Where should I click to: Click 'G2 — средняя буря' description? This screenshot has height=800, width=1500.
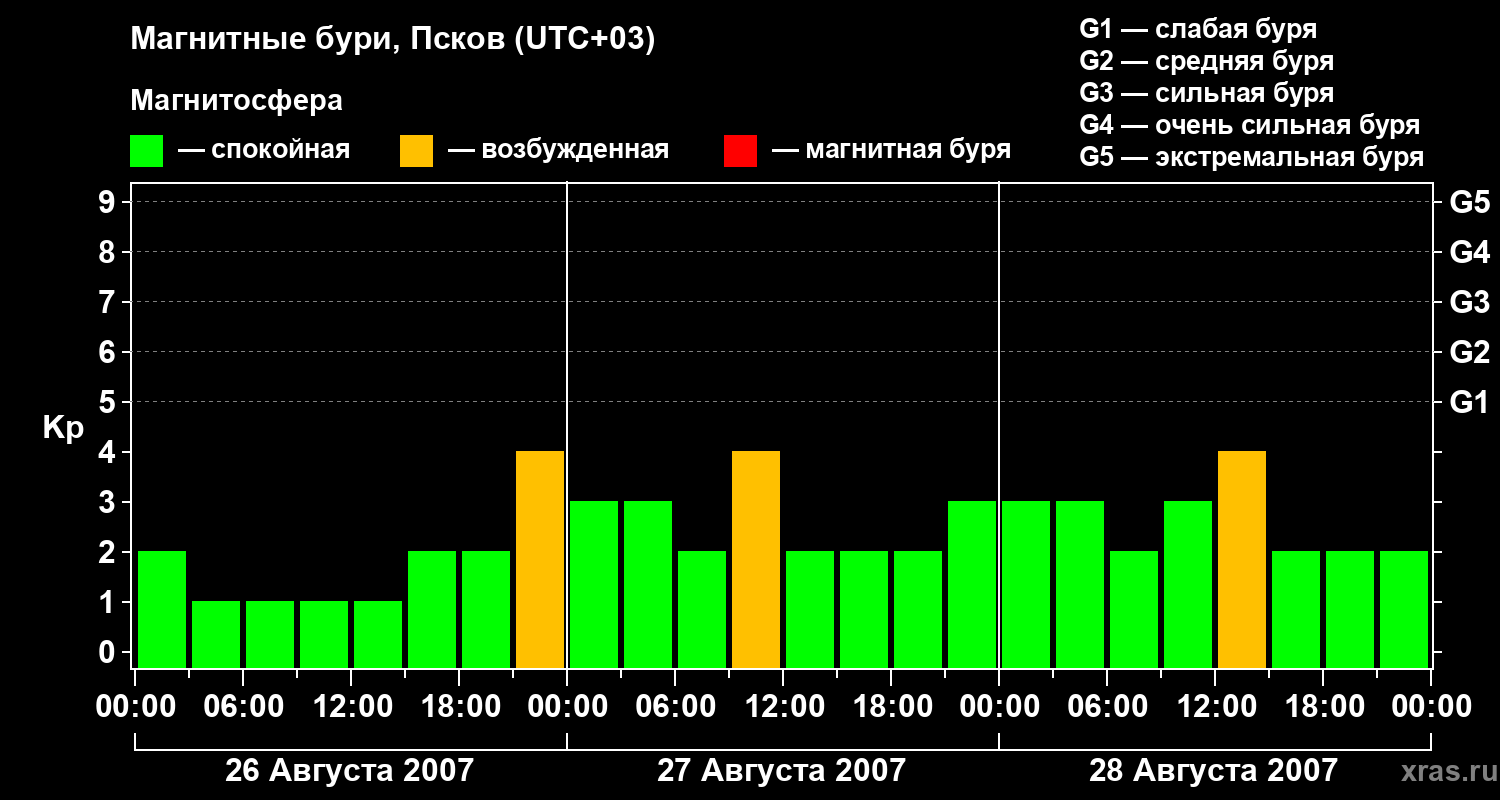(1206, 61)
